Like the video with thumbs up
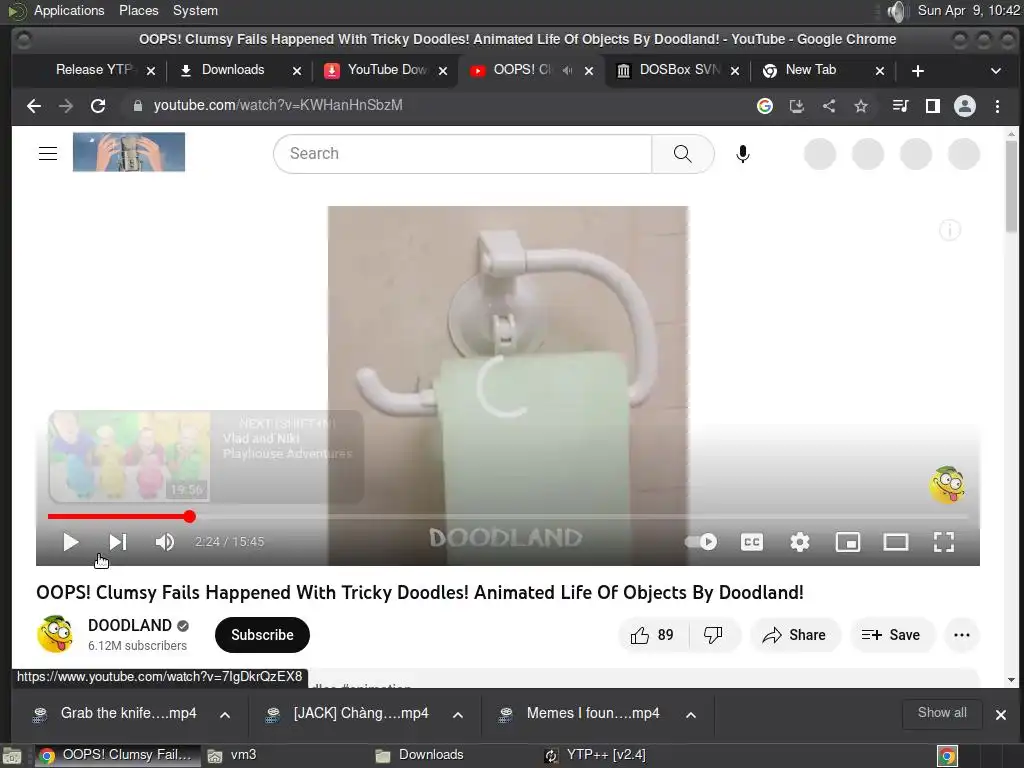Viewport: 1024px width, 768px height. pos(652,635)
